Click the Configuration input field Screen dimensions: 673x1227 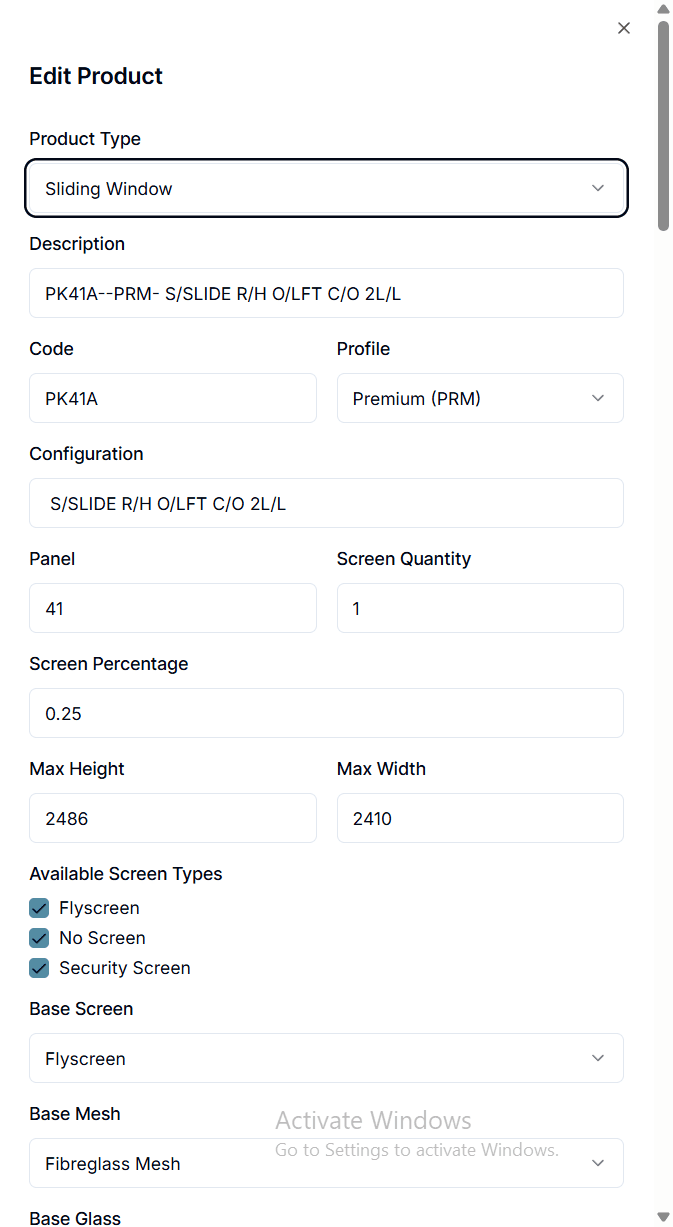(326, 503)
